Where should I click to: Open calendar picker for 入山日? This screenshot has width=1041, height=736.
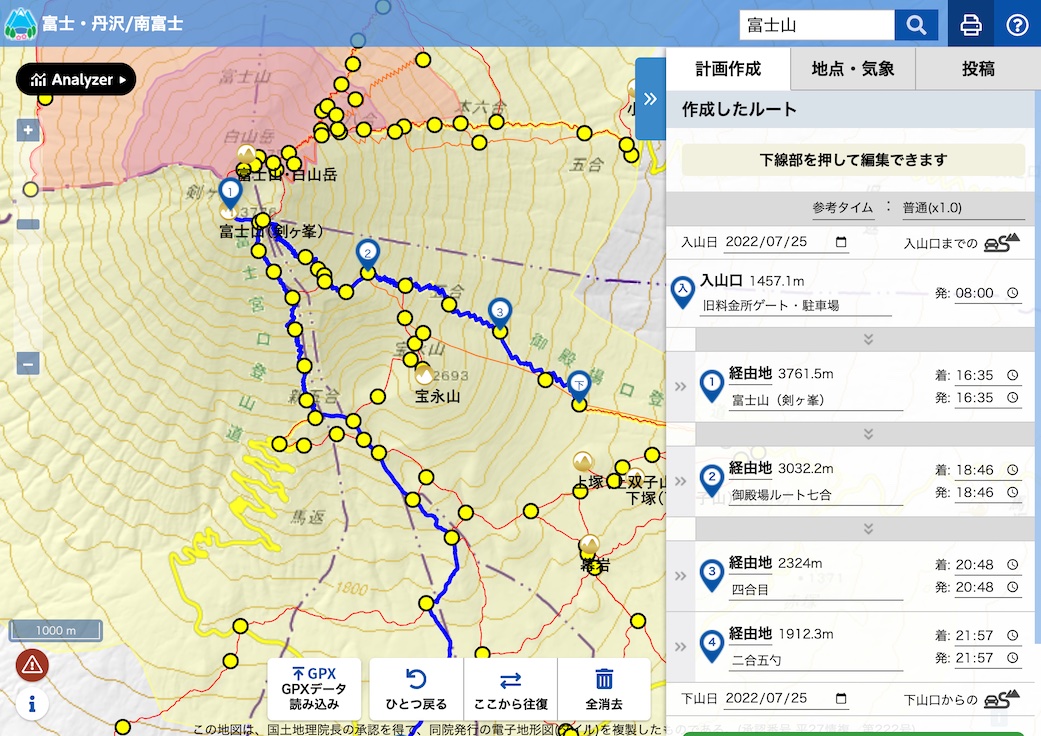click(x=841, y=242)
